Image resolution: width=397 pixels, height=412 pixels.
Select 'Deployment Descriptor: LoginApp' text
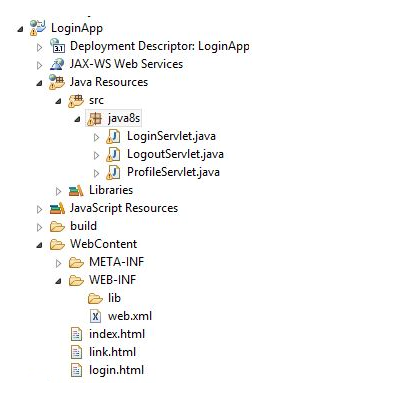tap(160, 46)
